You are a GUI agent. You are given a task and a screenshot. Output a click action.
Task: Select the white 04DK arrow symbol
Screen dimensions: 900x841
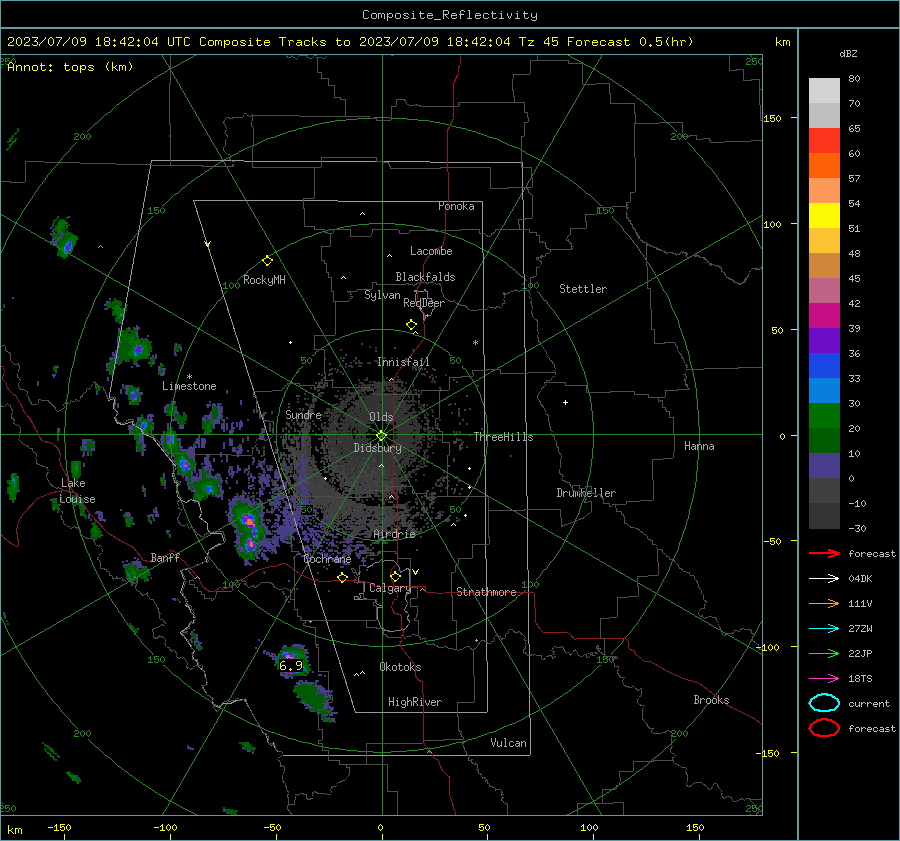tap(824, 579)
